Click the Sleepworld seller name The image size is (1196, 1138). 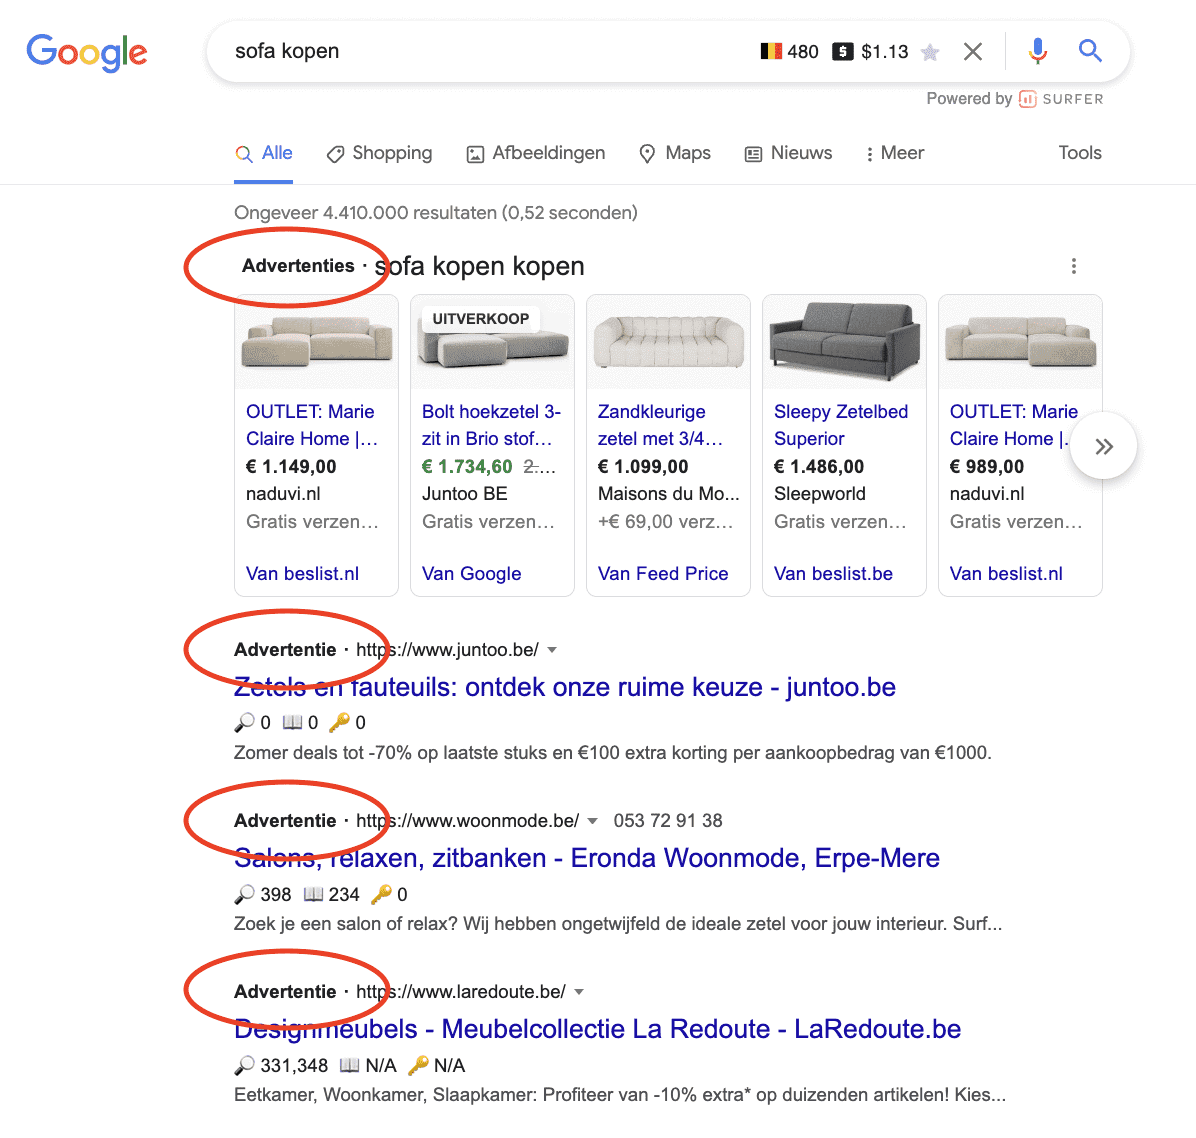tap(820, 494)
